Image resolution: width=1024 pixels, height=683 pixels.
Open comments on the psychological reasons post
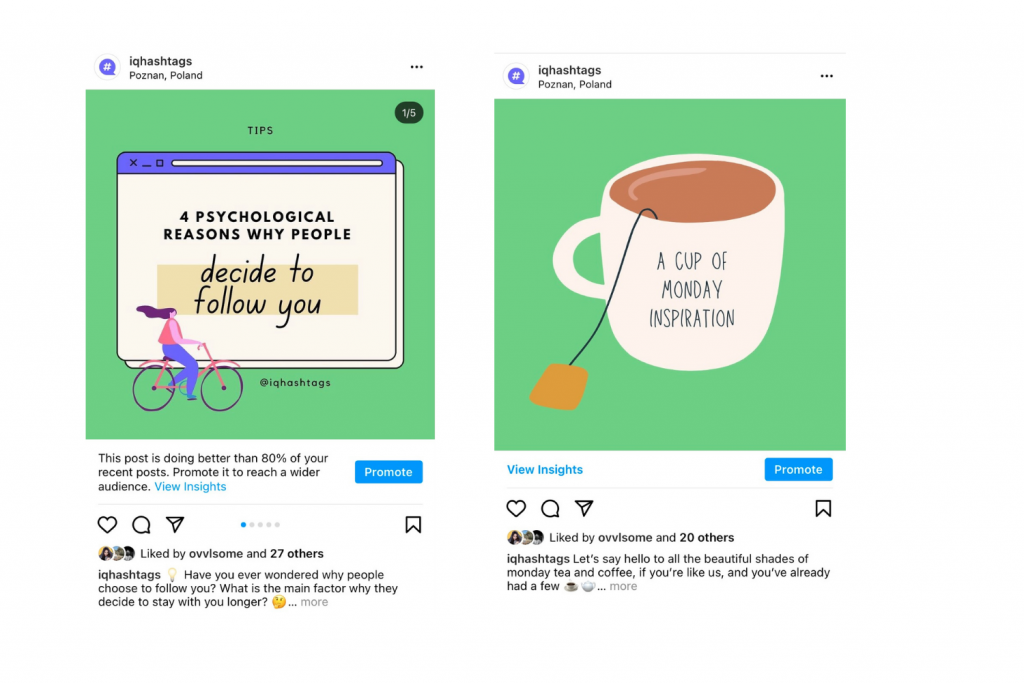pyautogui.click(x=141, y=524)
